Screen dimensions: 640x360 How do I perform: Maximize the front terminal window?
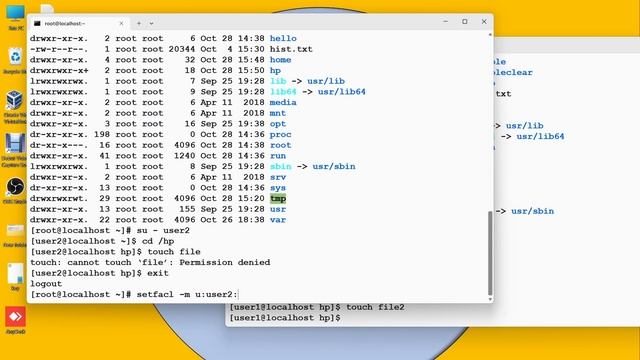pyautogui.click(x=464, y=21)
